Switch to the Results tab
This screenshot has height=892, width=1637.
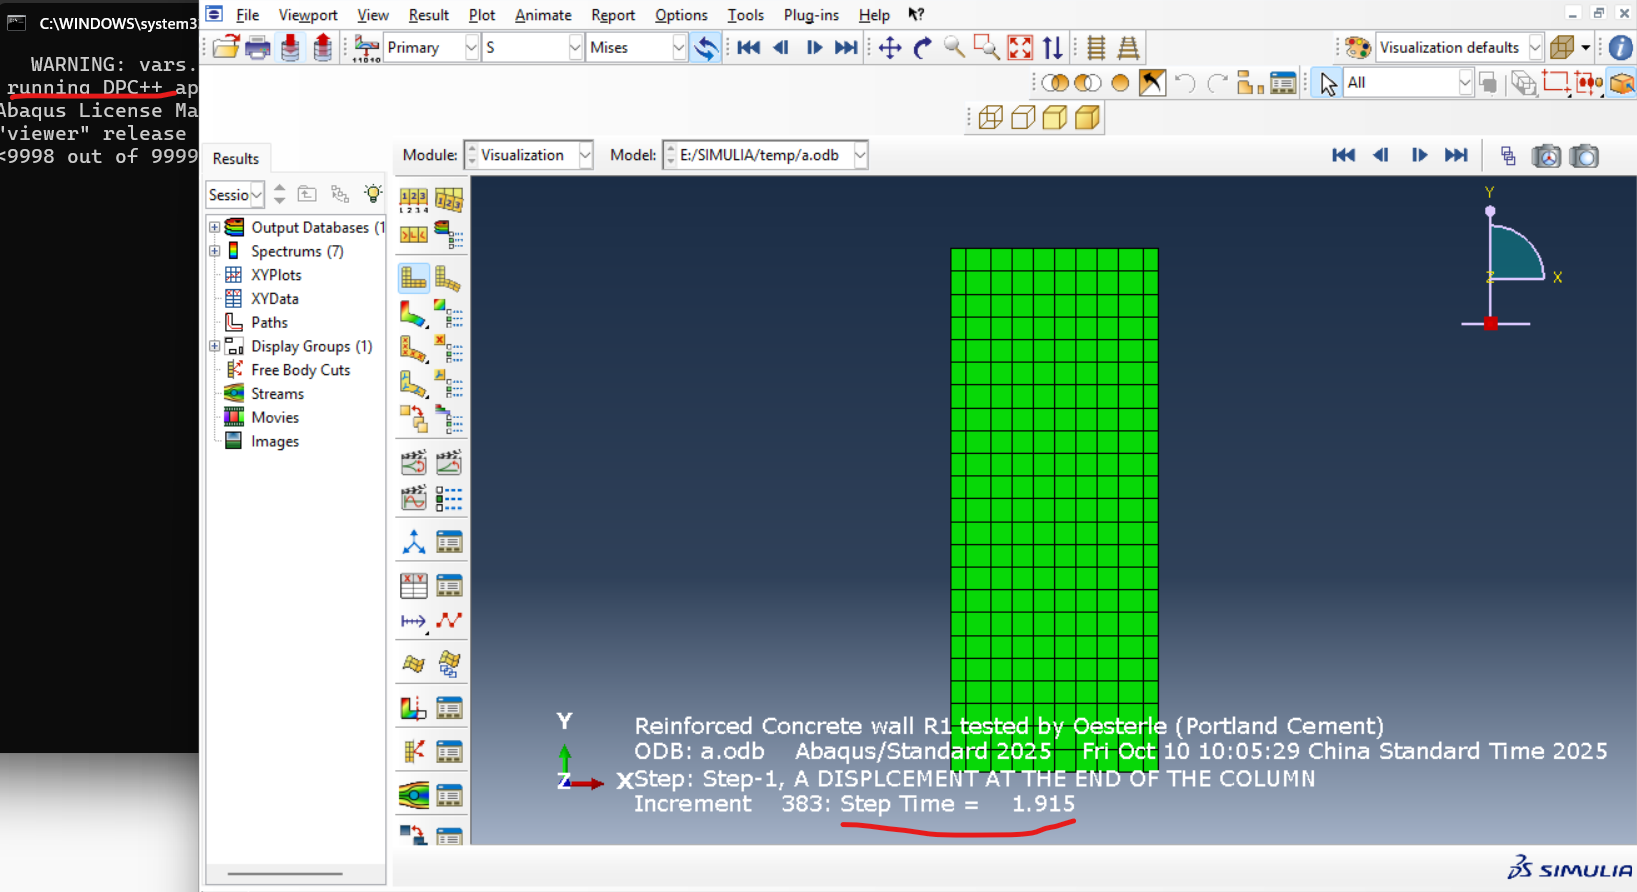tap(236, 158)
